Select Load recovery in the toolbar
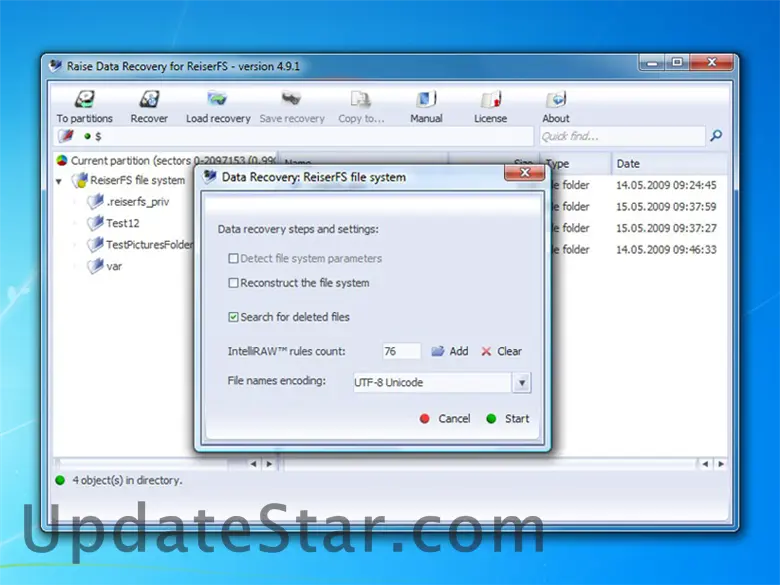 (x=218, y=106)
